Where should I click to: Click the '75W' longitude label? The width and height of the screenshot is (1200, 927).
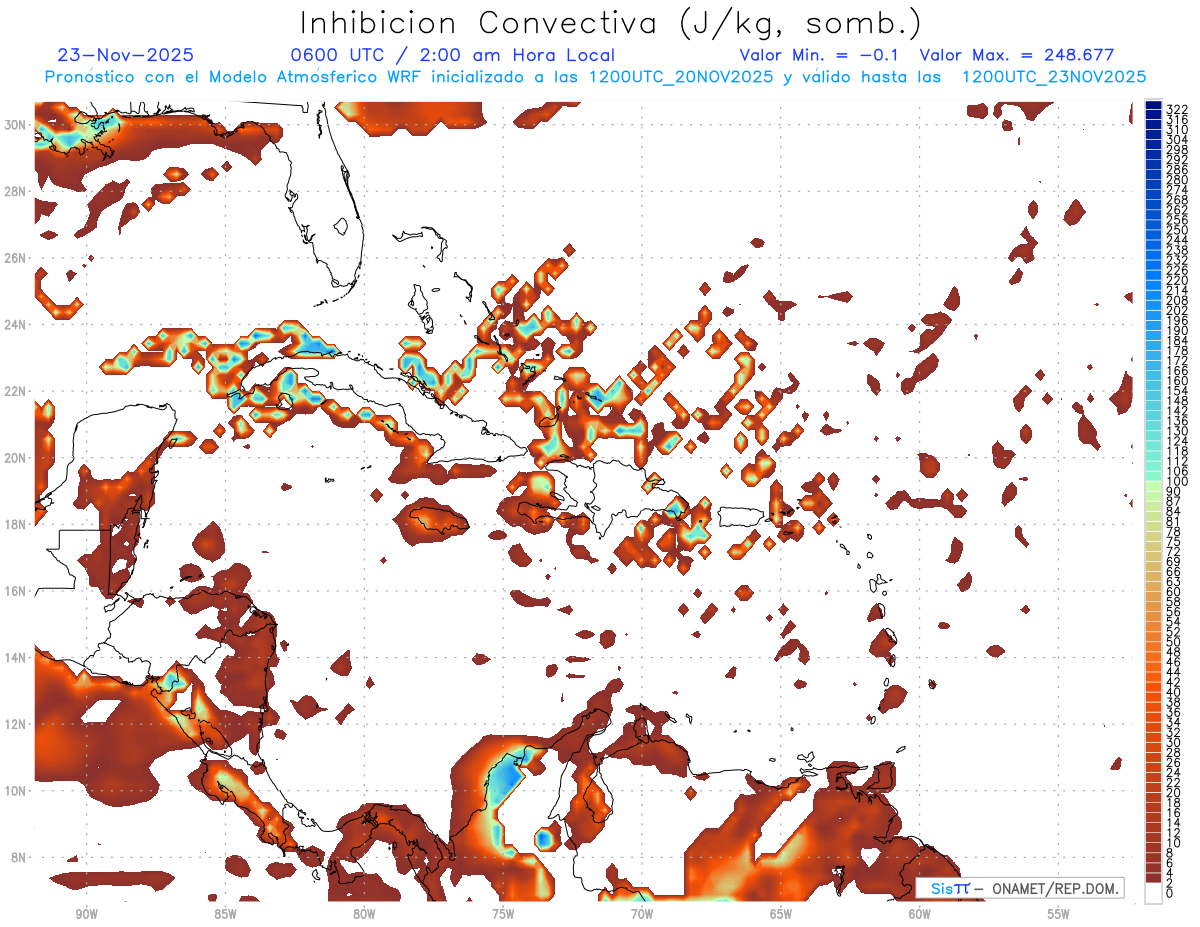503,914
